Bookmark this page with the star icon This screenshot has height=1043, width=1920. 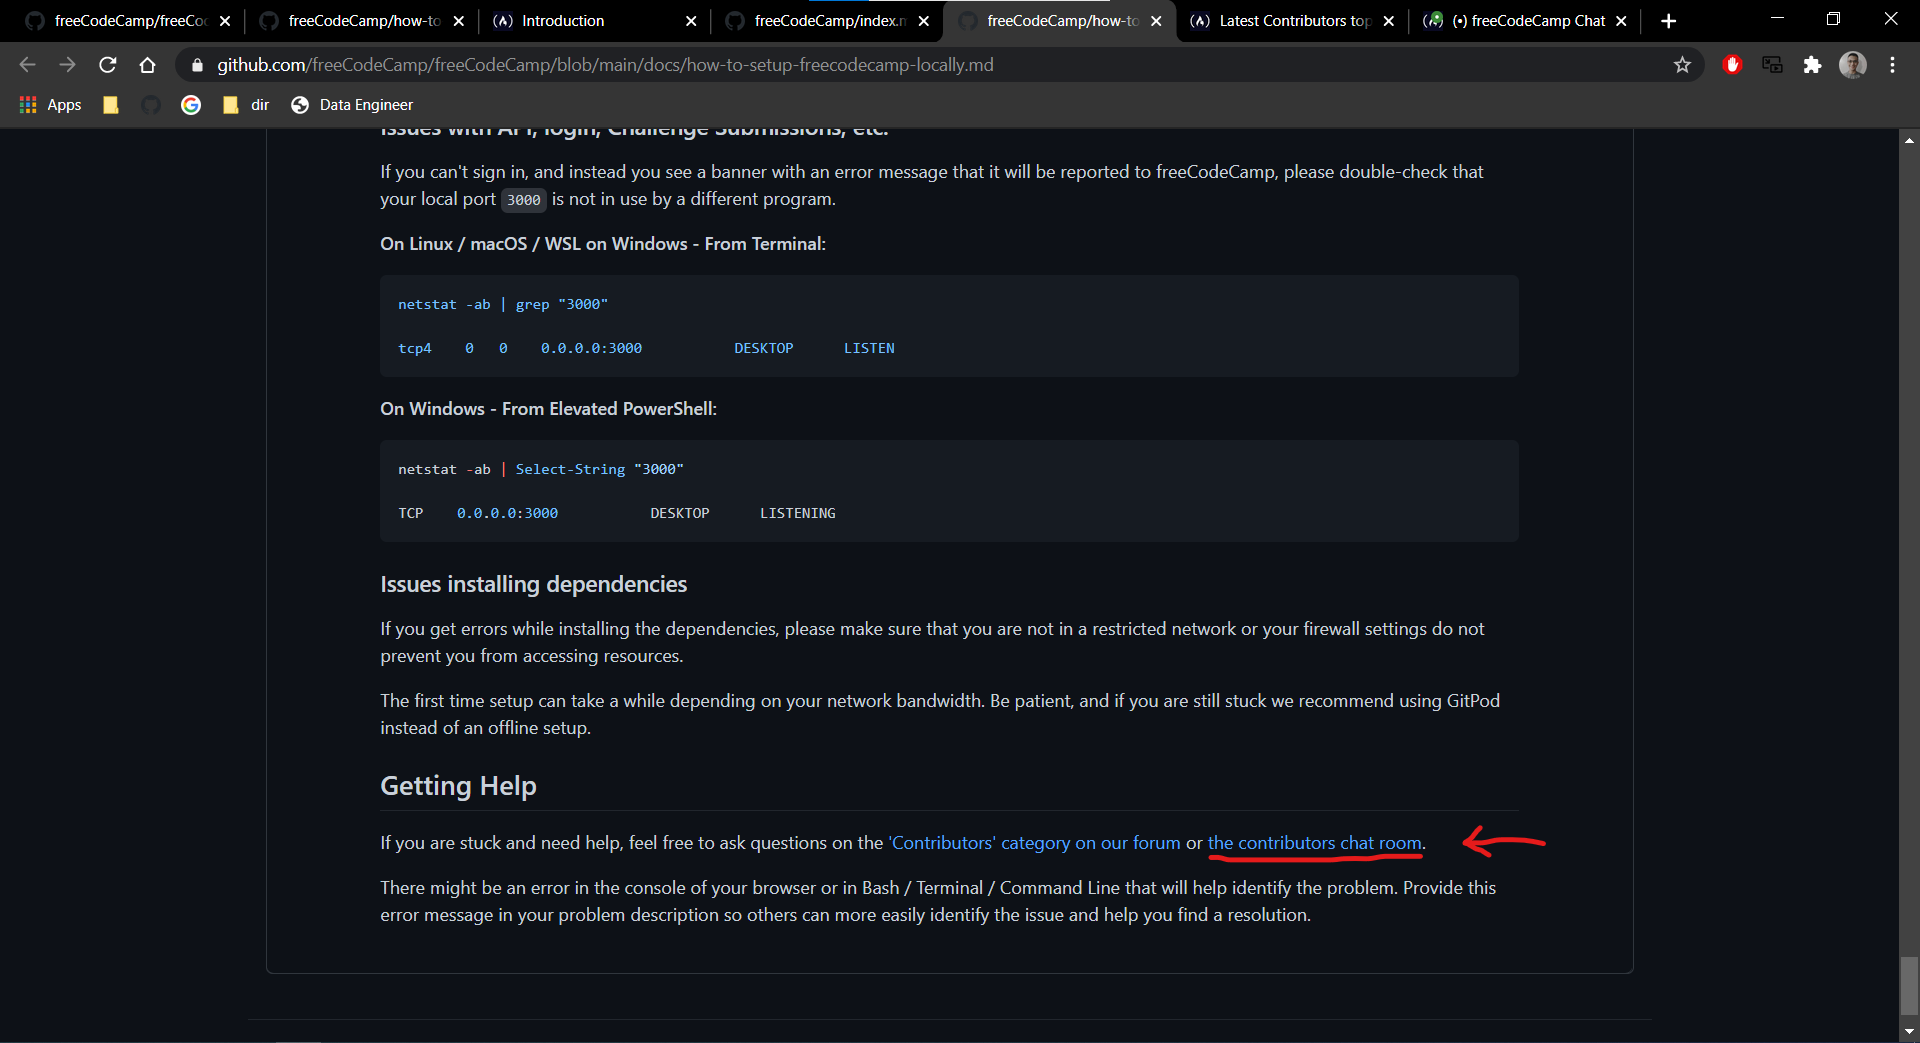click(1682, 65)
